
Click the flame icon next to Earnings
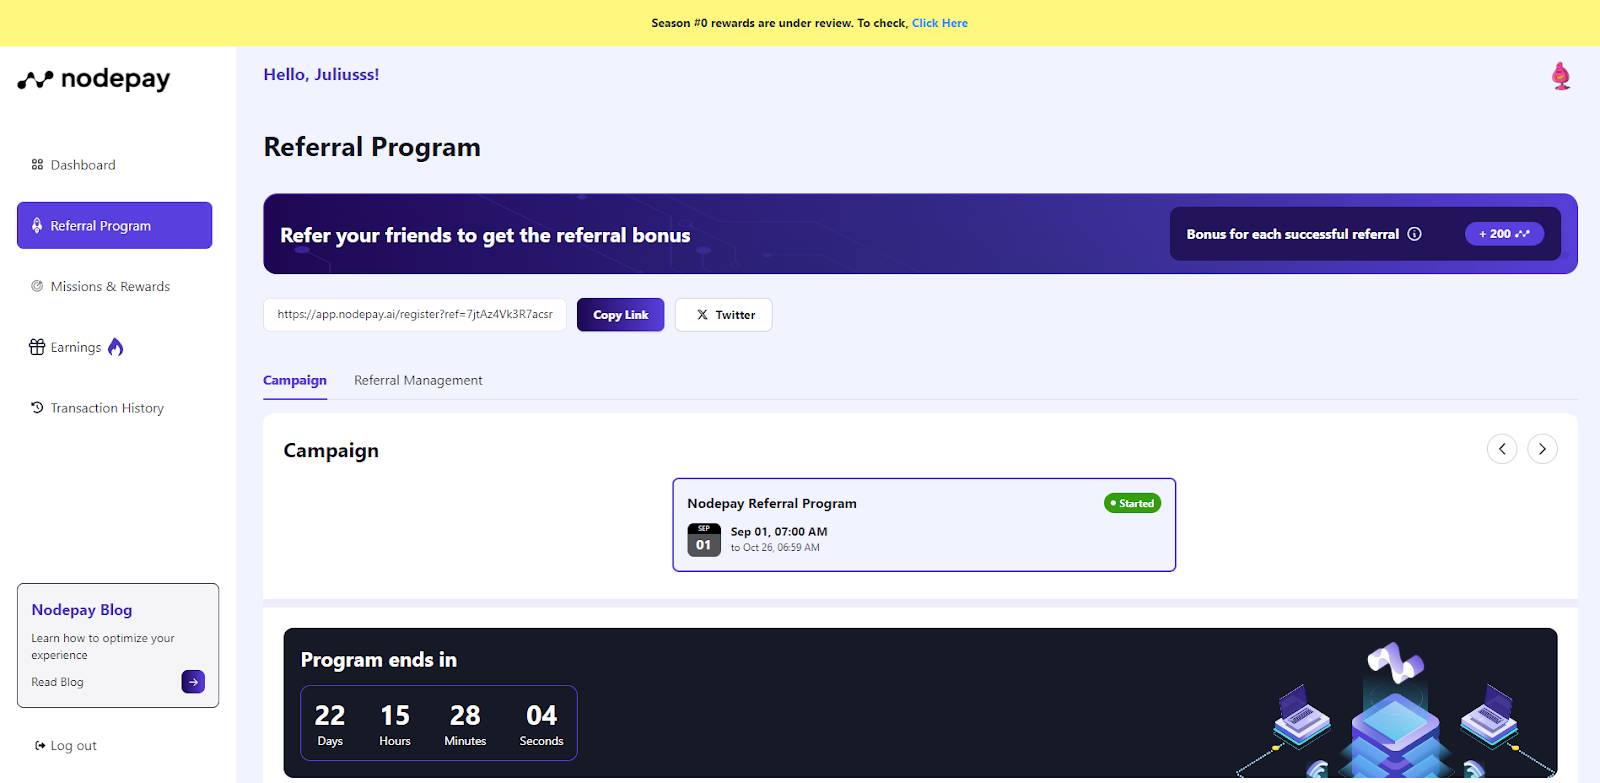116,347
